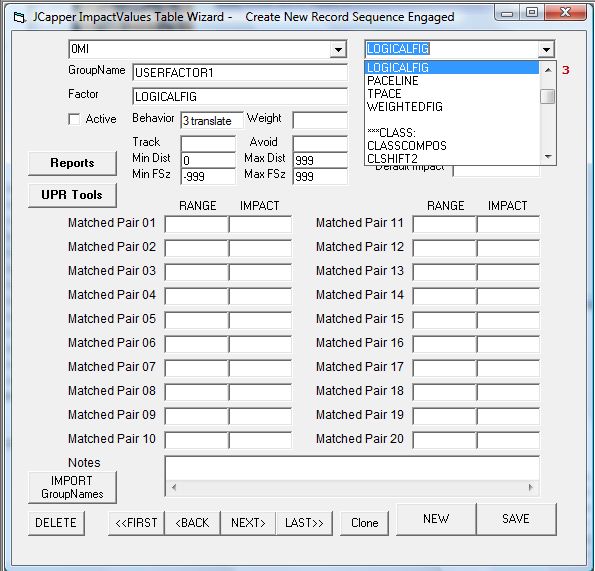Click the Track input field

tap(208, 144)
